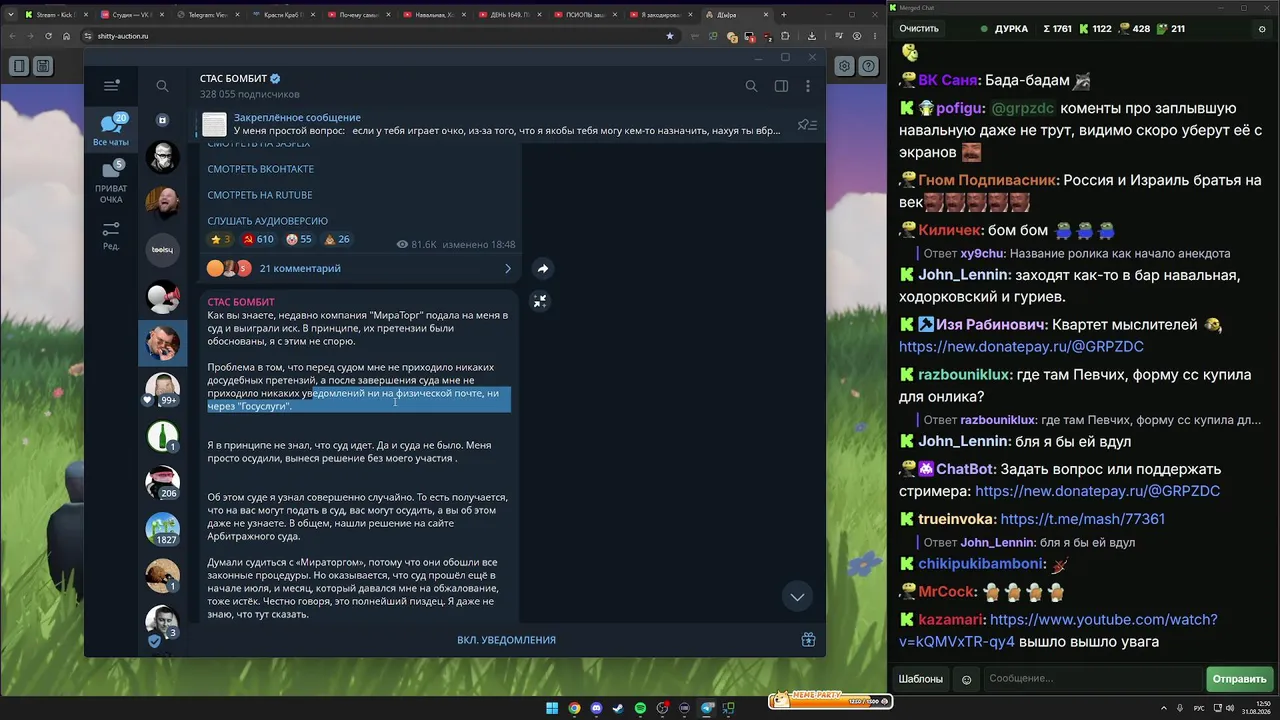Image resolution: width=1280 pixels, height=720 pixels.
Task: Toggle the clown reaction with 55
Action: pos(299,240)
